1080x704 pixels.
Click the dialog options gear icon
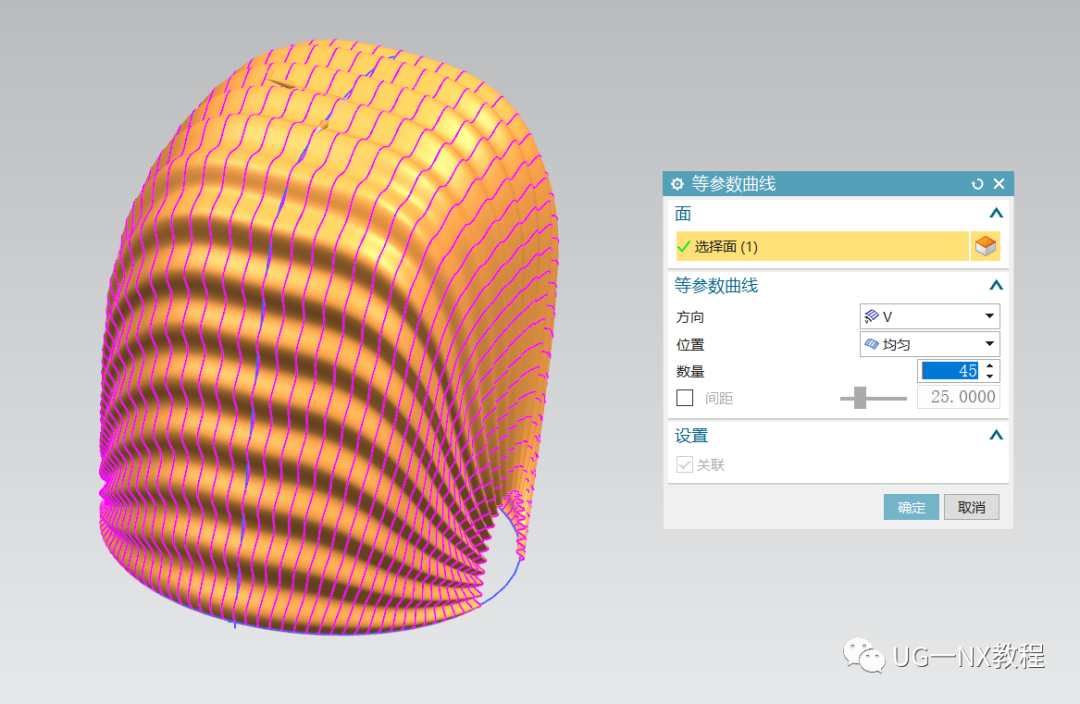[x=677, y=184]
